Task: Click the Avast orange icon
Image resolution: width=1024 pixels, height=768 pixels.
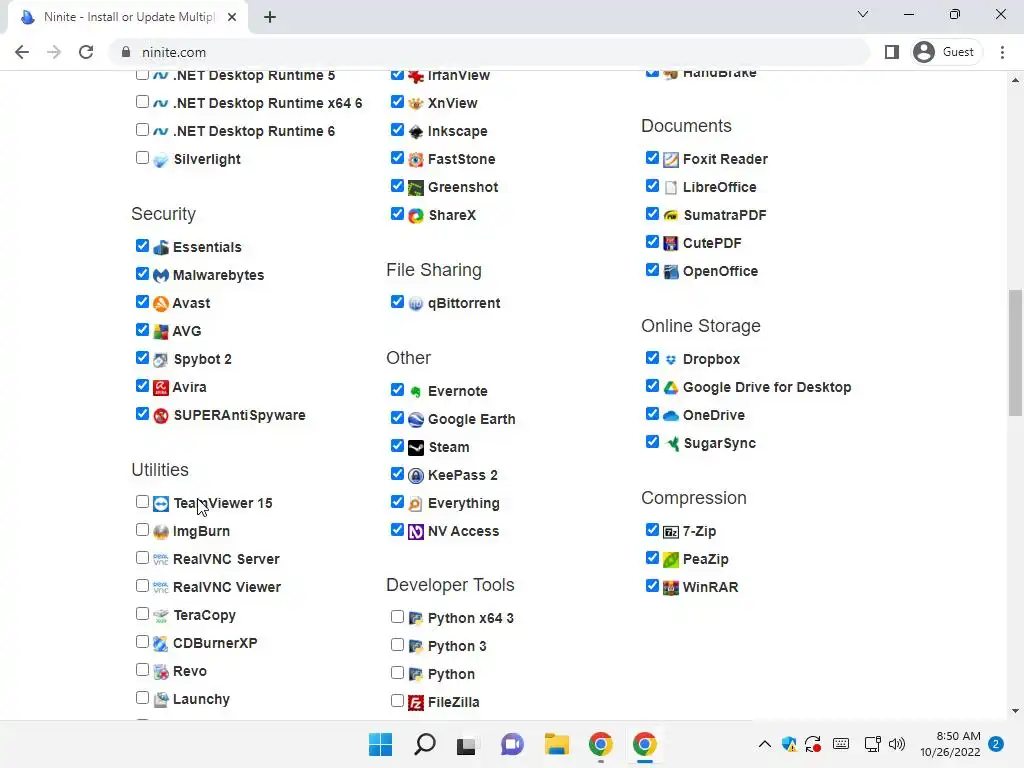Action: pos(161,304)
